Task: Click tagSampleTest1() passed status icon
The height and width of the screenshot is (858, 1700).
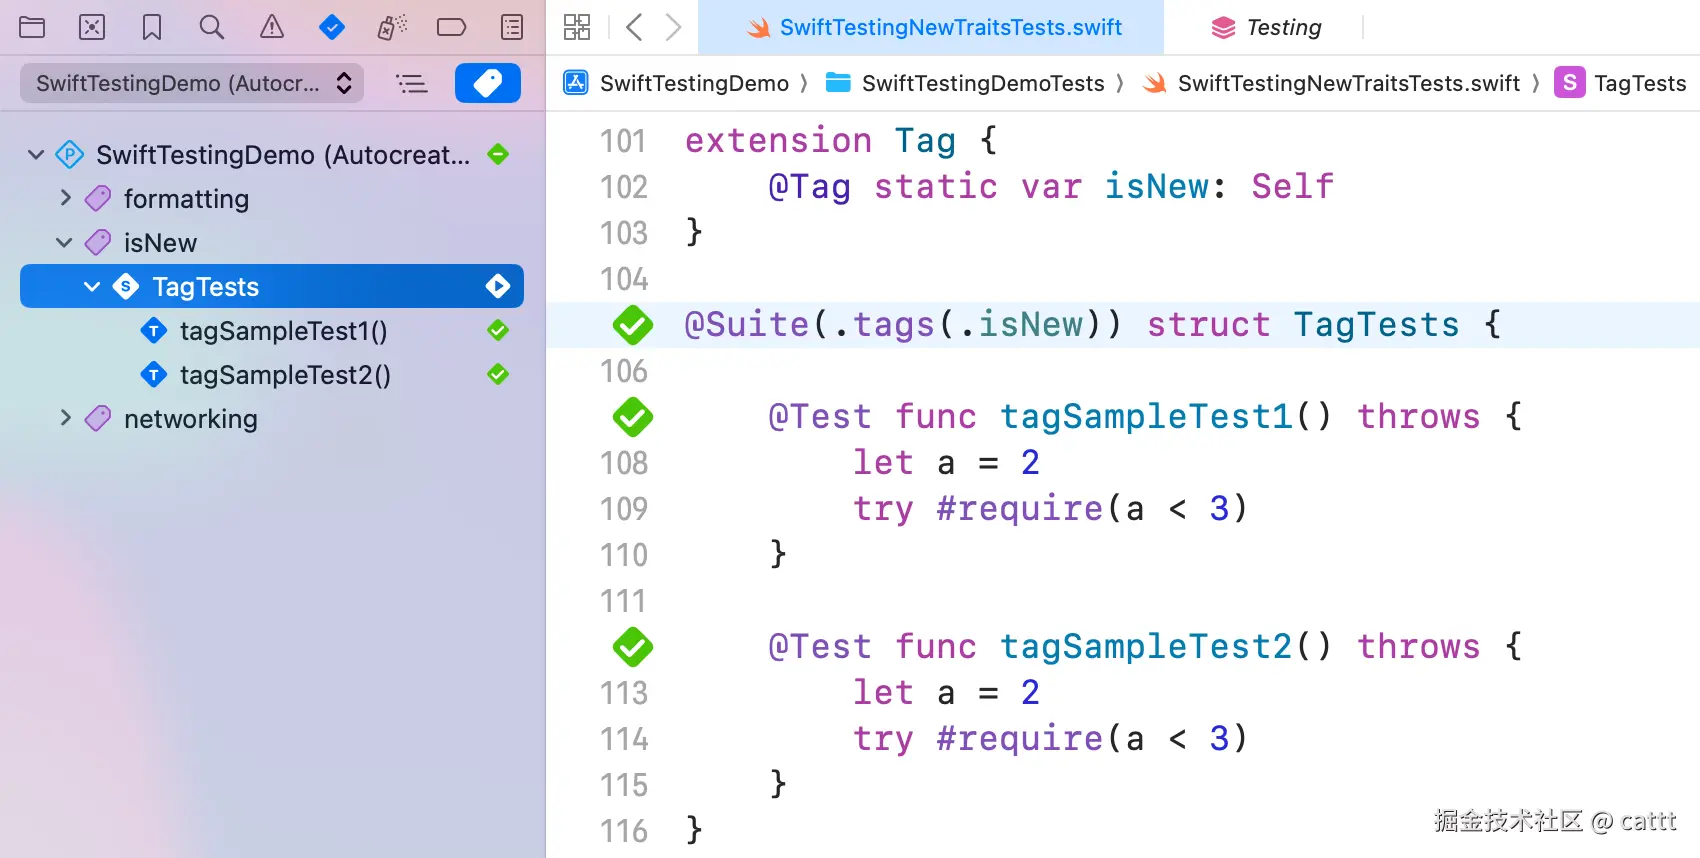Action: (x=498, y=331)
